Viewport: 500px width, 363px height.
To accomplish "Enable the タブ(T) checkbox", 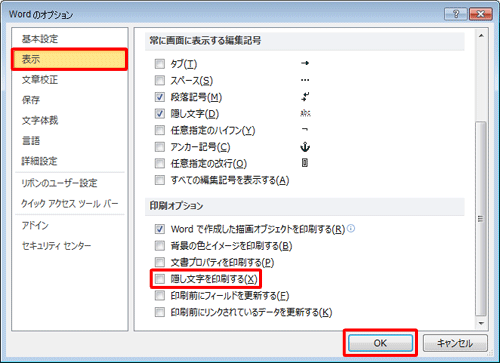I will pos(160,63).
